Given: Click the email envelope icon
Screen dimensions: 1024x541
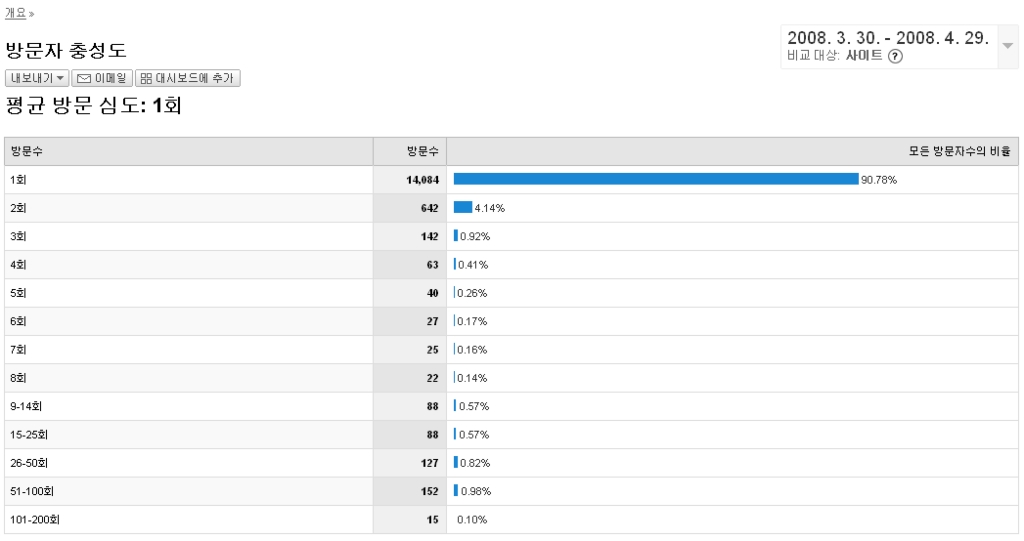Looking at the screenshot, I should click(x=84, y=78).
